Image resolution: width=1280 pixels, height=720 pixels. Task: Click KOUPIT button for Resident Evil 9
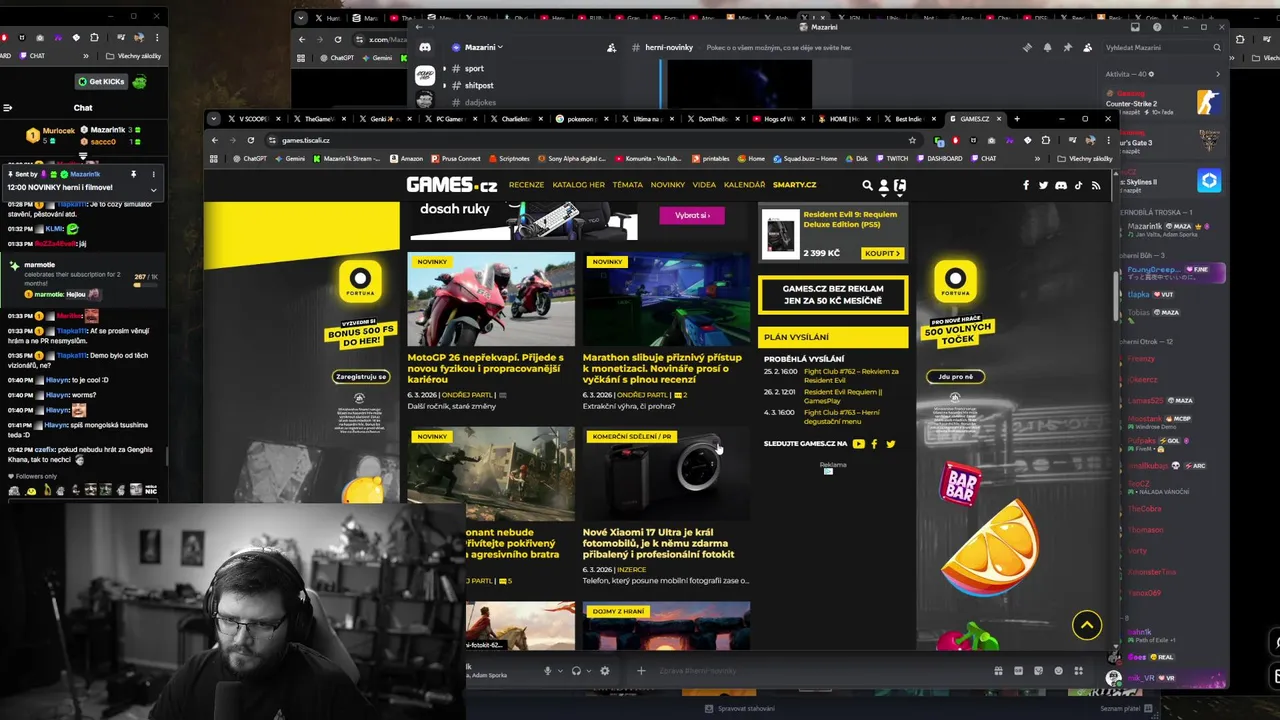[x=881, y=253]
